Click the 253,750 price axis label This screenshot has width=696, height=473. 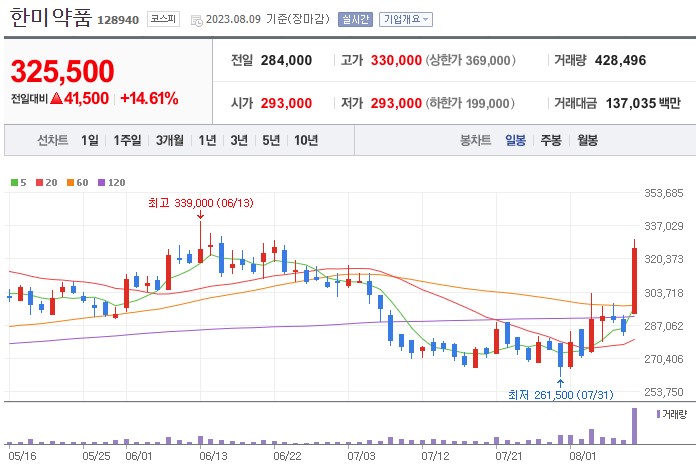(x=664, y=392)
